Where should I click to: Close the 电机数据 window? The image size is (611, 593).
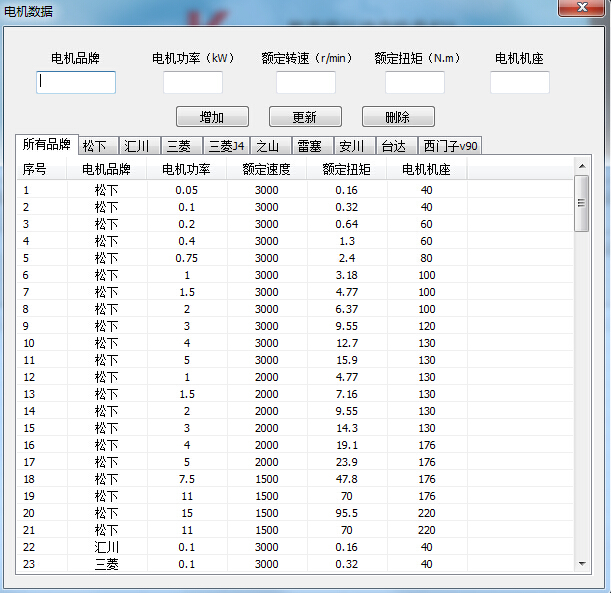(x=582, y=7)
